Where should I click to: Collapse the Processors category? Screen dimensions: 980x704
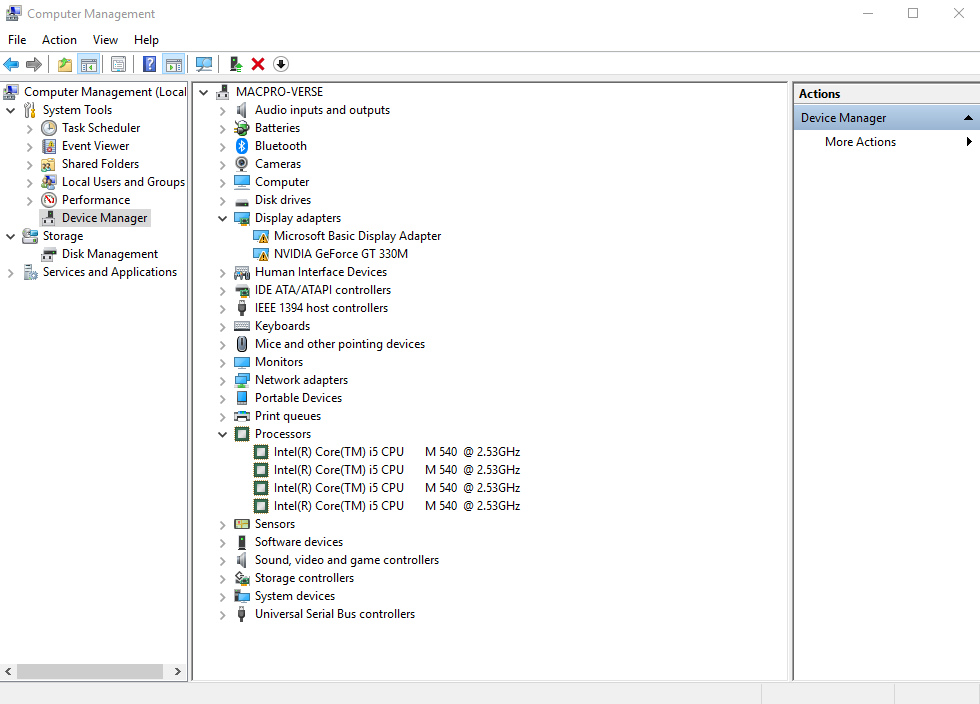(x=223, y=434)
